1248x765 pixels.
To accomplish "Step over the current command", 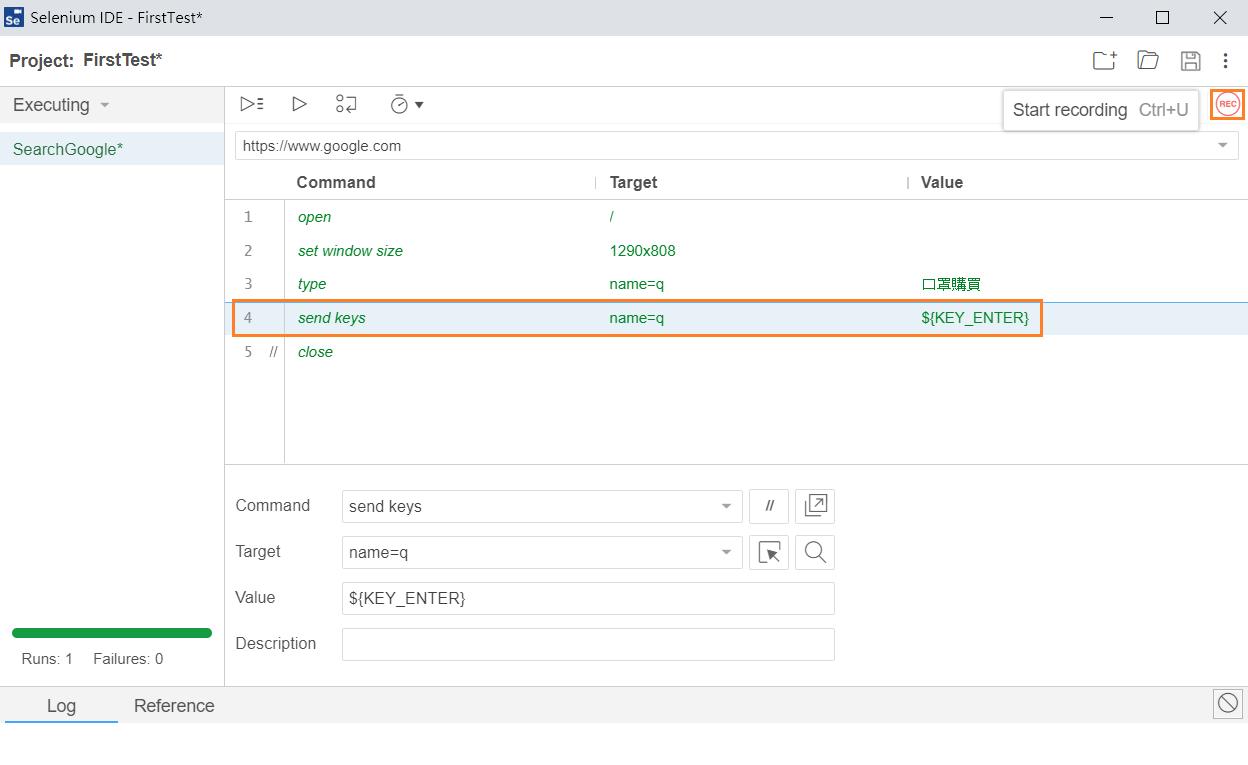I will 346,104.
